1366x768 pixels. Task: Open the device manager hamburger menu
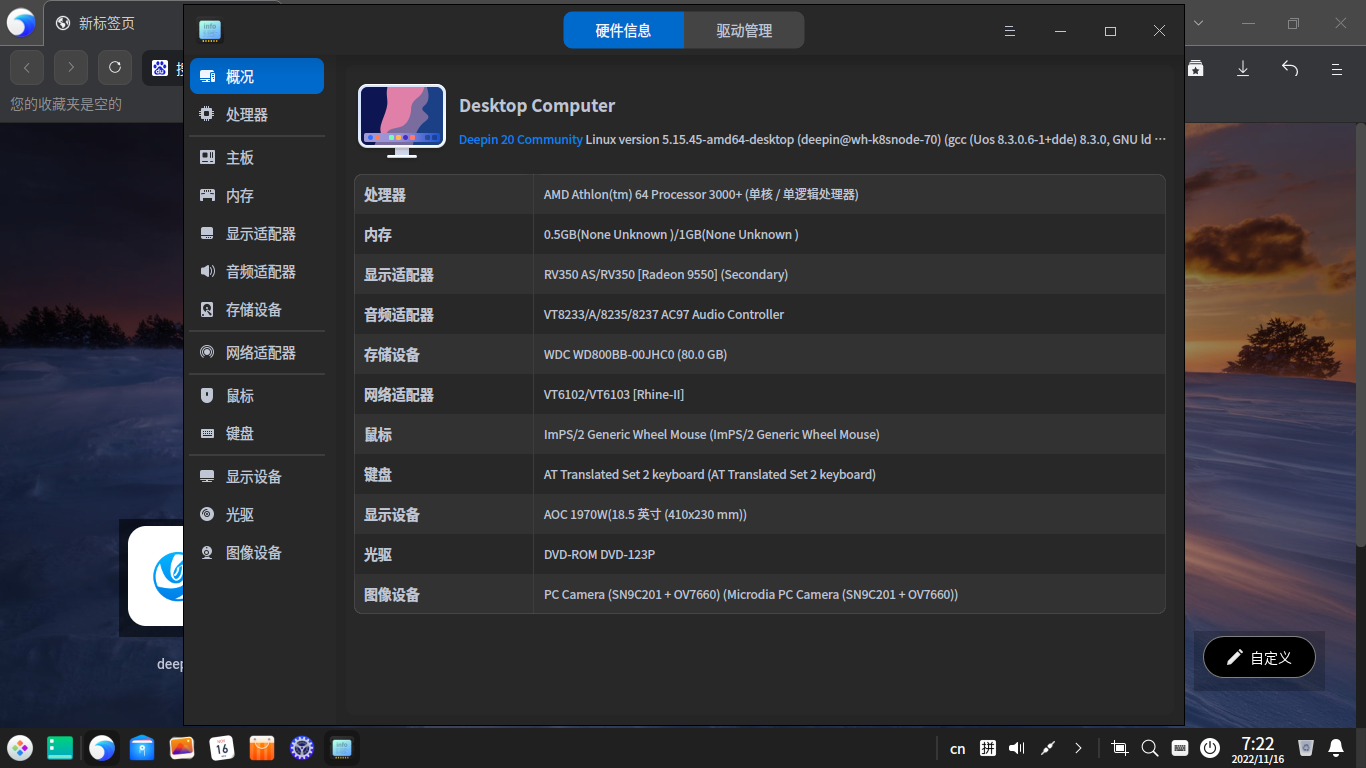click(1009, 30)
